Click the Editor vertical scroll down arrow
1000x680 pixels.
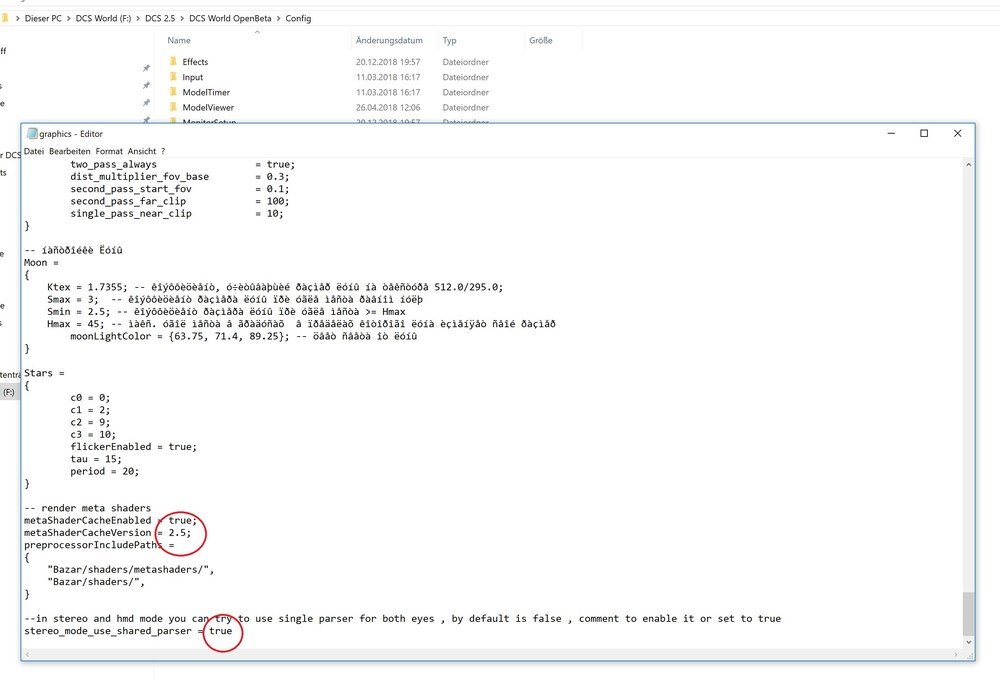968,642
